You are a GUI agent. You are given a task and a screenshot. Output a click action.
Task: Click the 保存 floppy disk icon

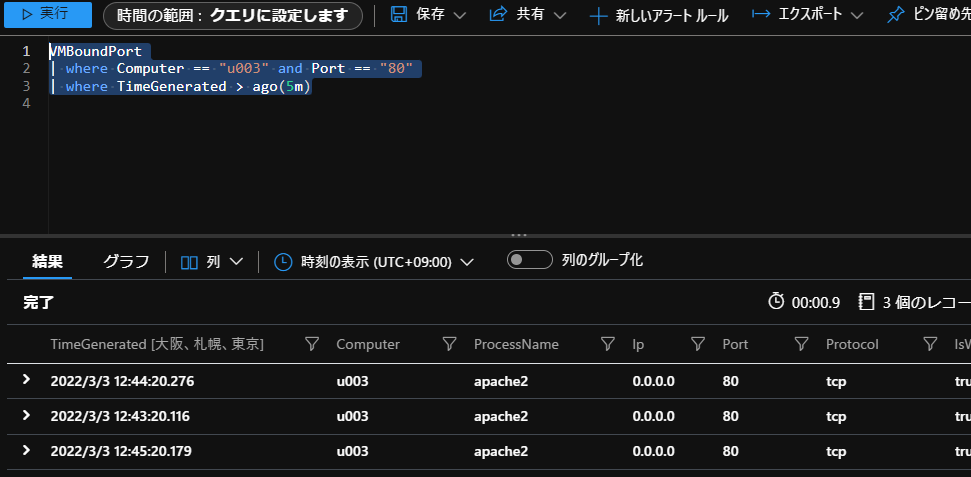pos(399,15)
